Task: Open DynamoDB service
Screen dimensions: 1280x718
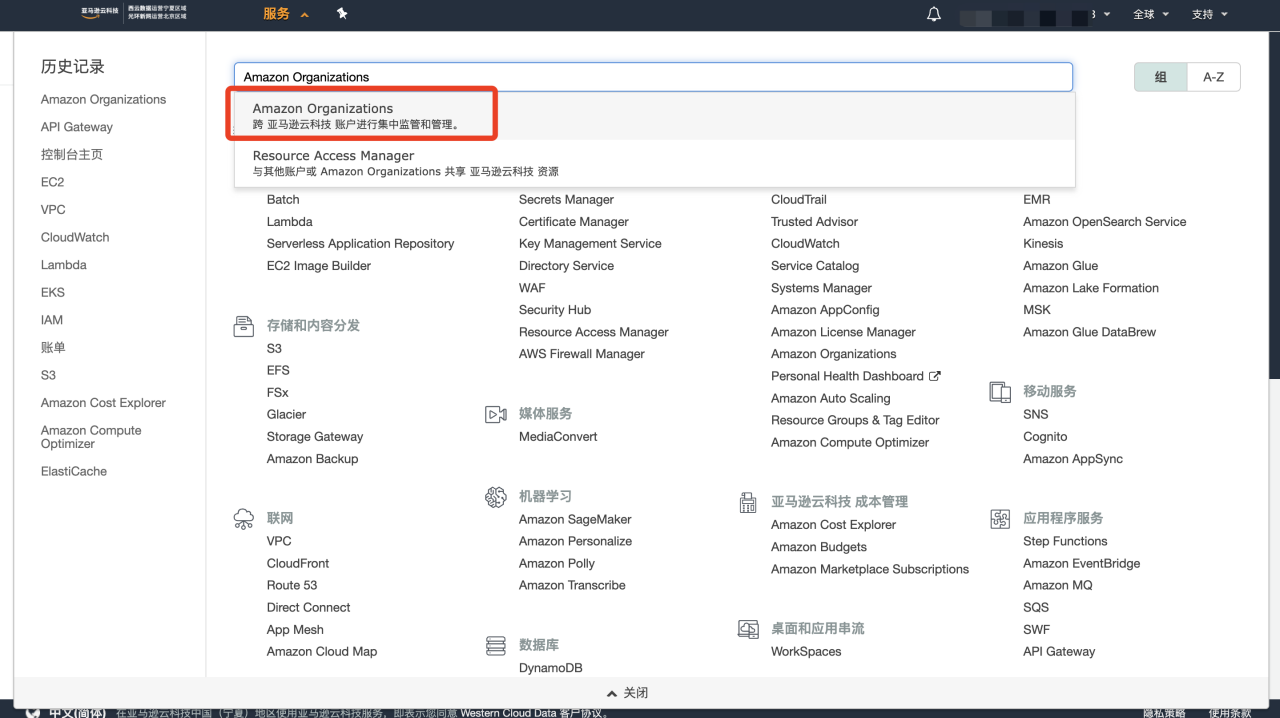Action: [x=550, y=668]
